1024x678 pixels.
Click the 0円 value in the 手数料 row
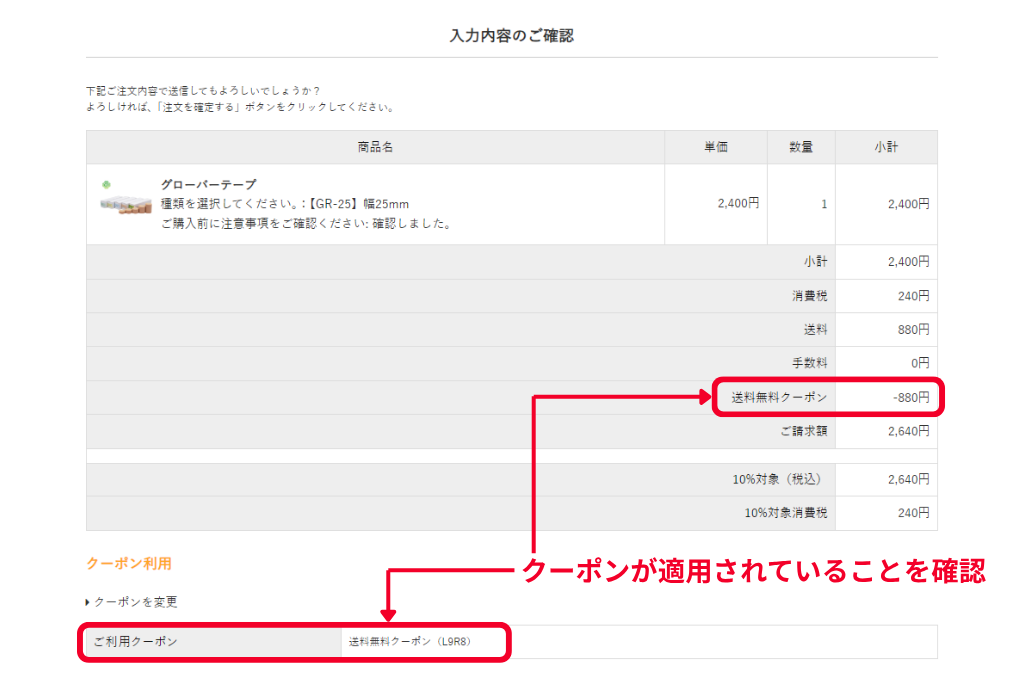pos(920,363)
